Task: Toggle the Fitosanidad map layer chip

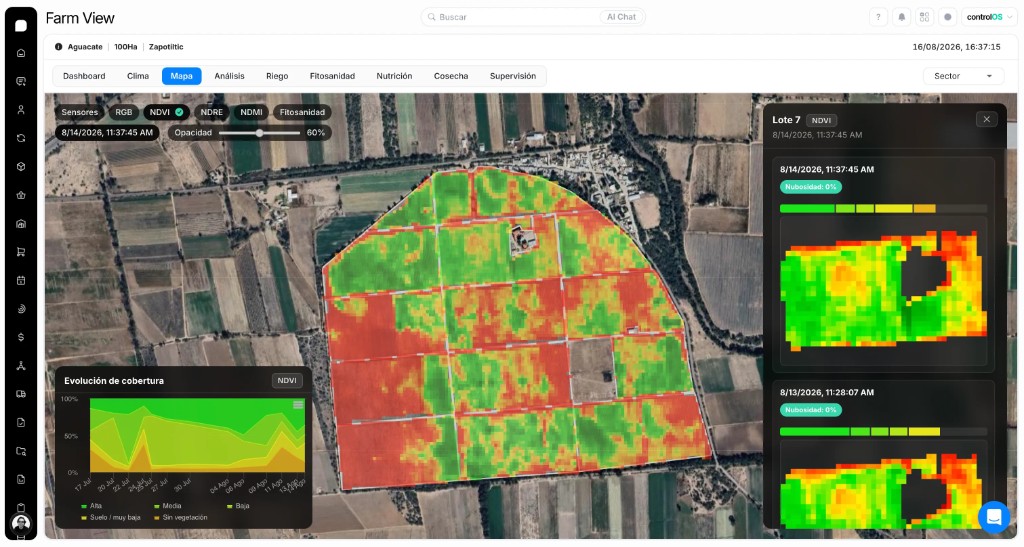Action: (302, 112)
